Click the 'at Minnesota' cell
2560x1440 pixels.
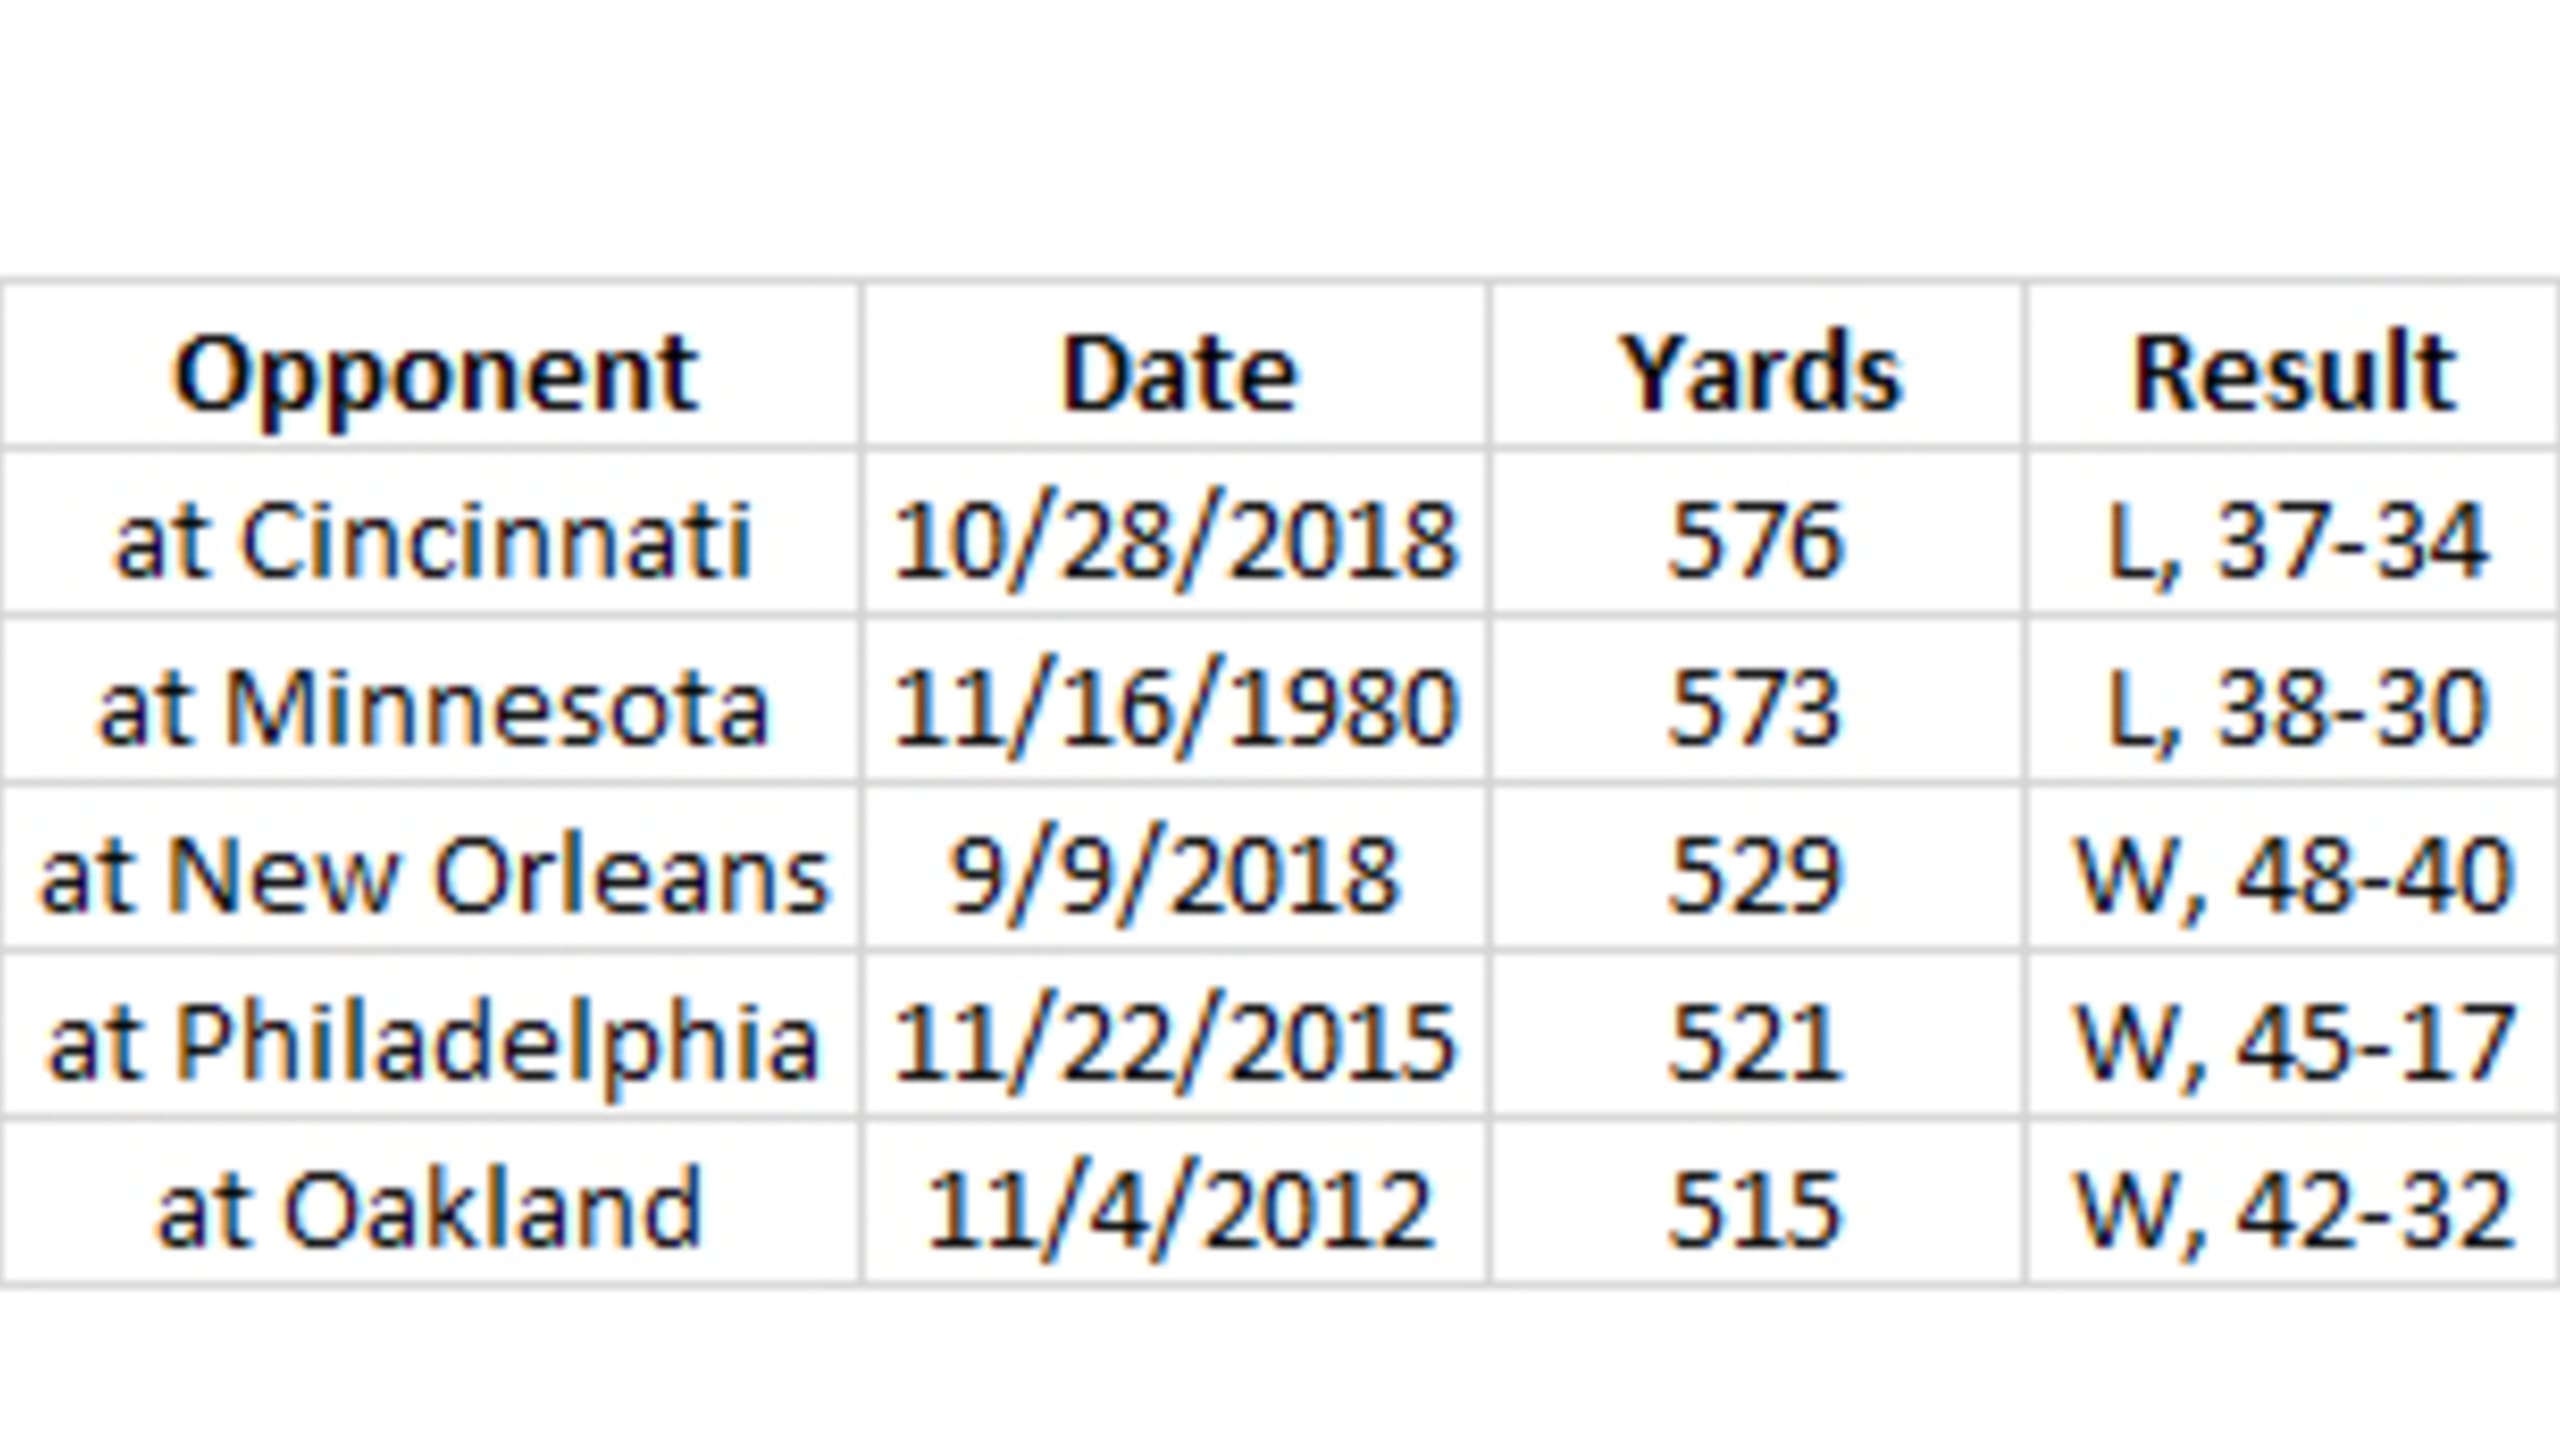[x=430, y=699]
